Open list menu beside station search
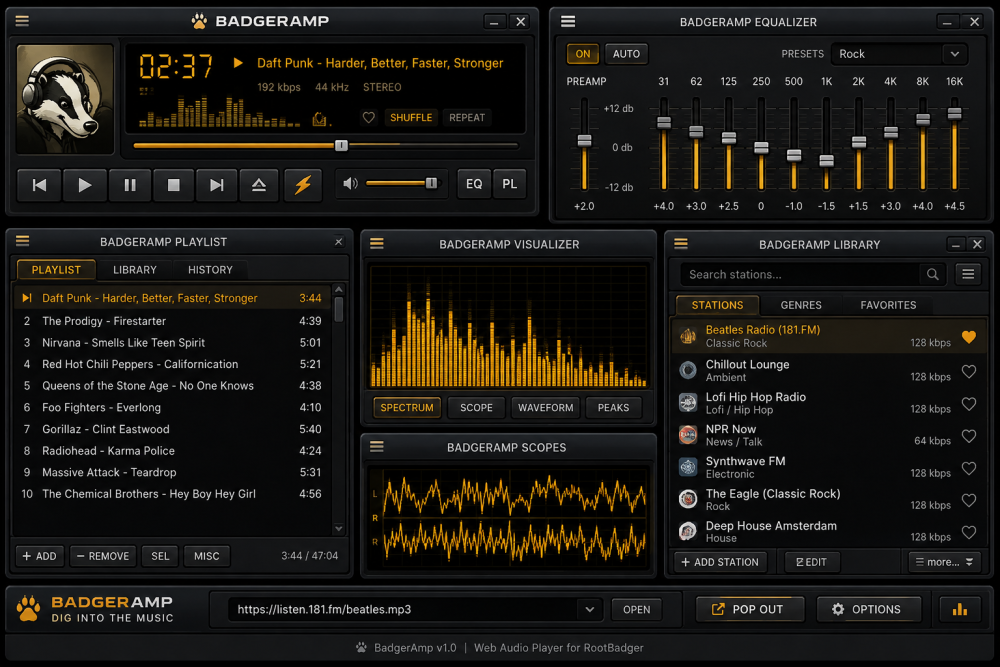 coord(968,274)
